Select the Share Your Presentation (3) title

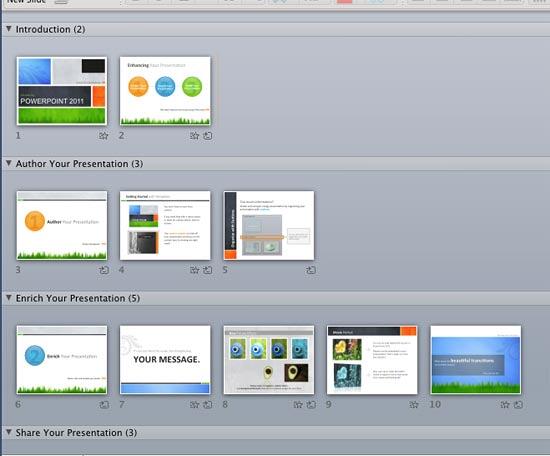point(76,433)
